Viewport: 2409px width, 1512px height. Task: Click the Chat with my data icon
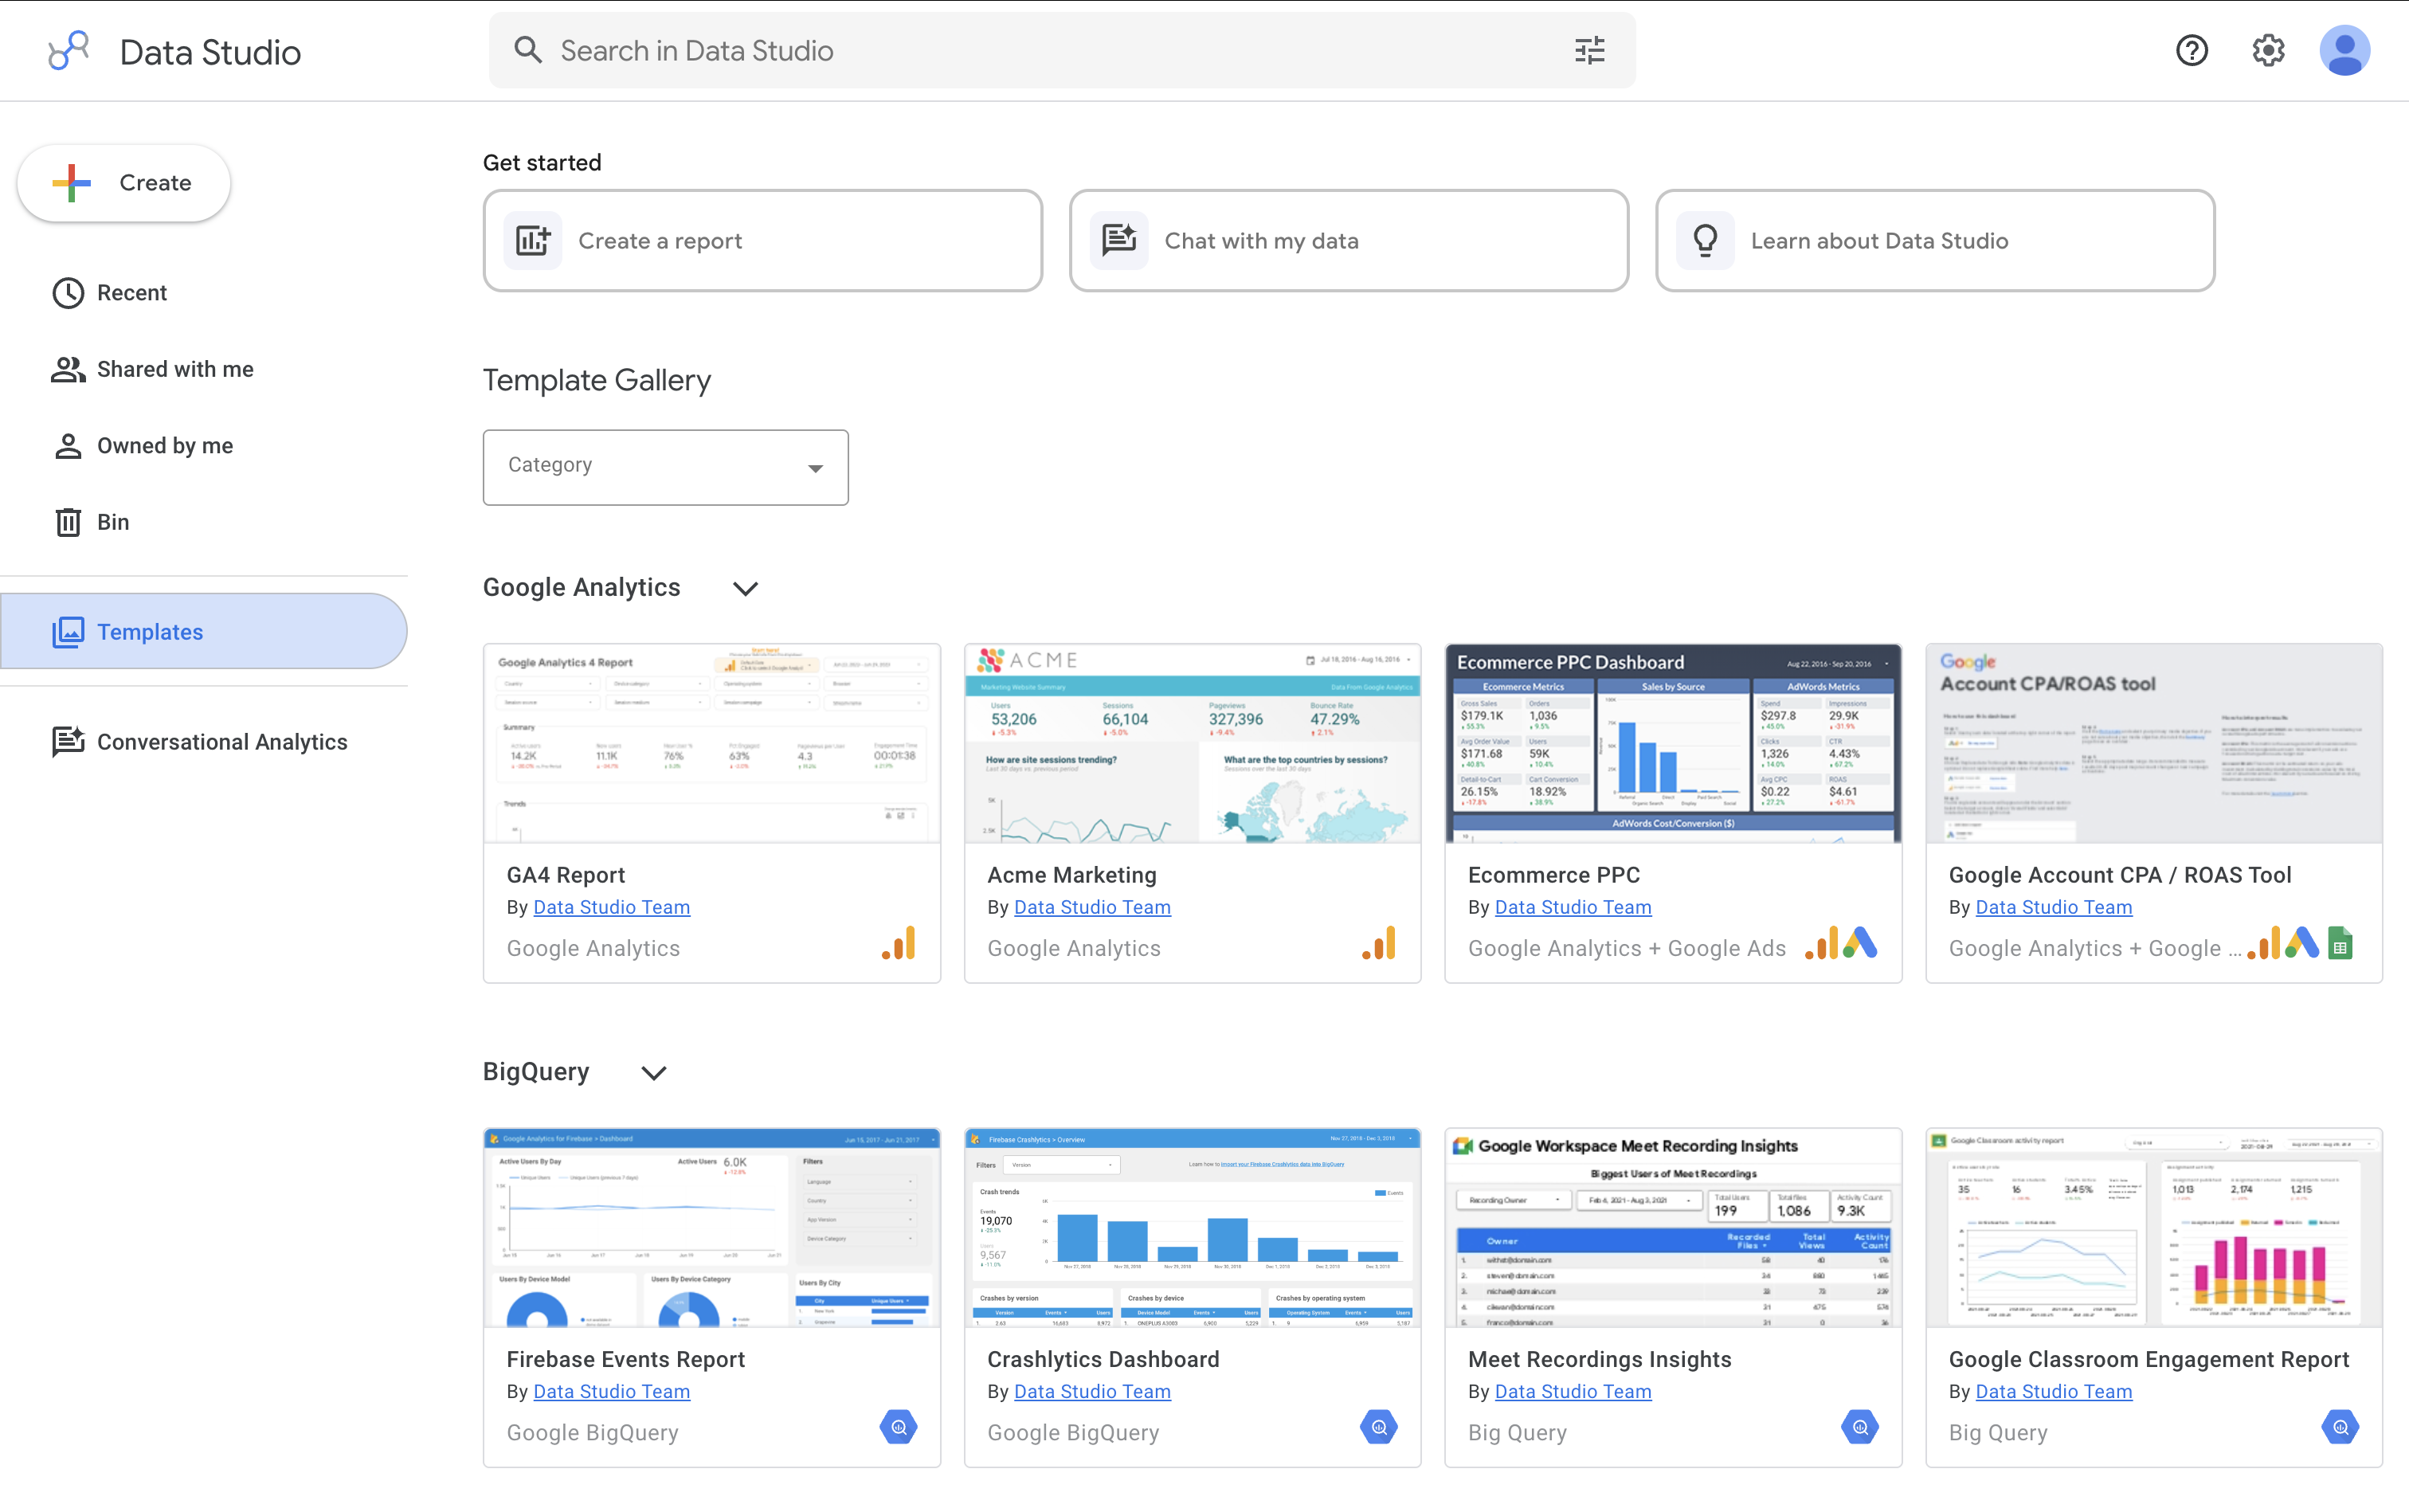(x=1119, y=241)
